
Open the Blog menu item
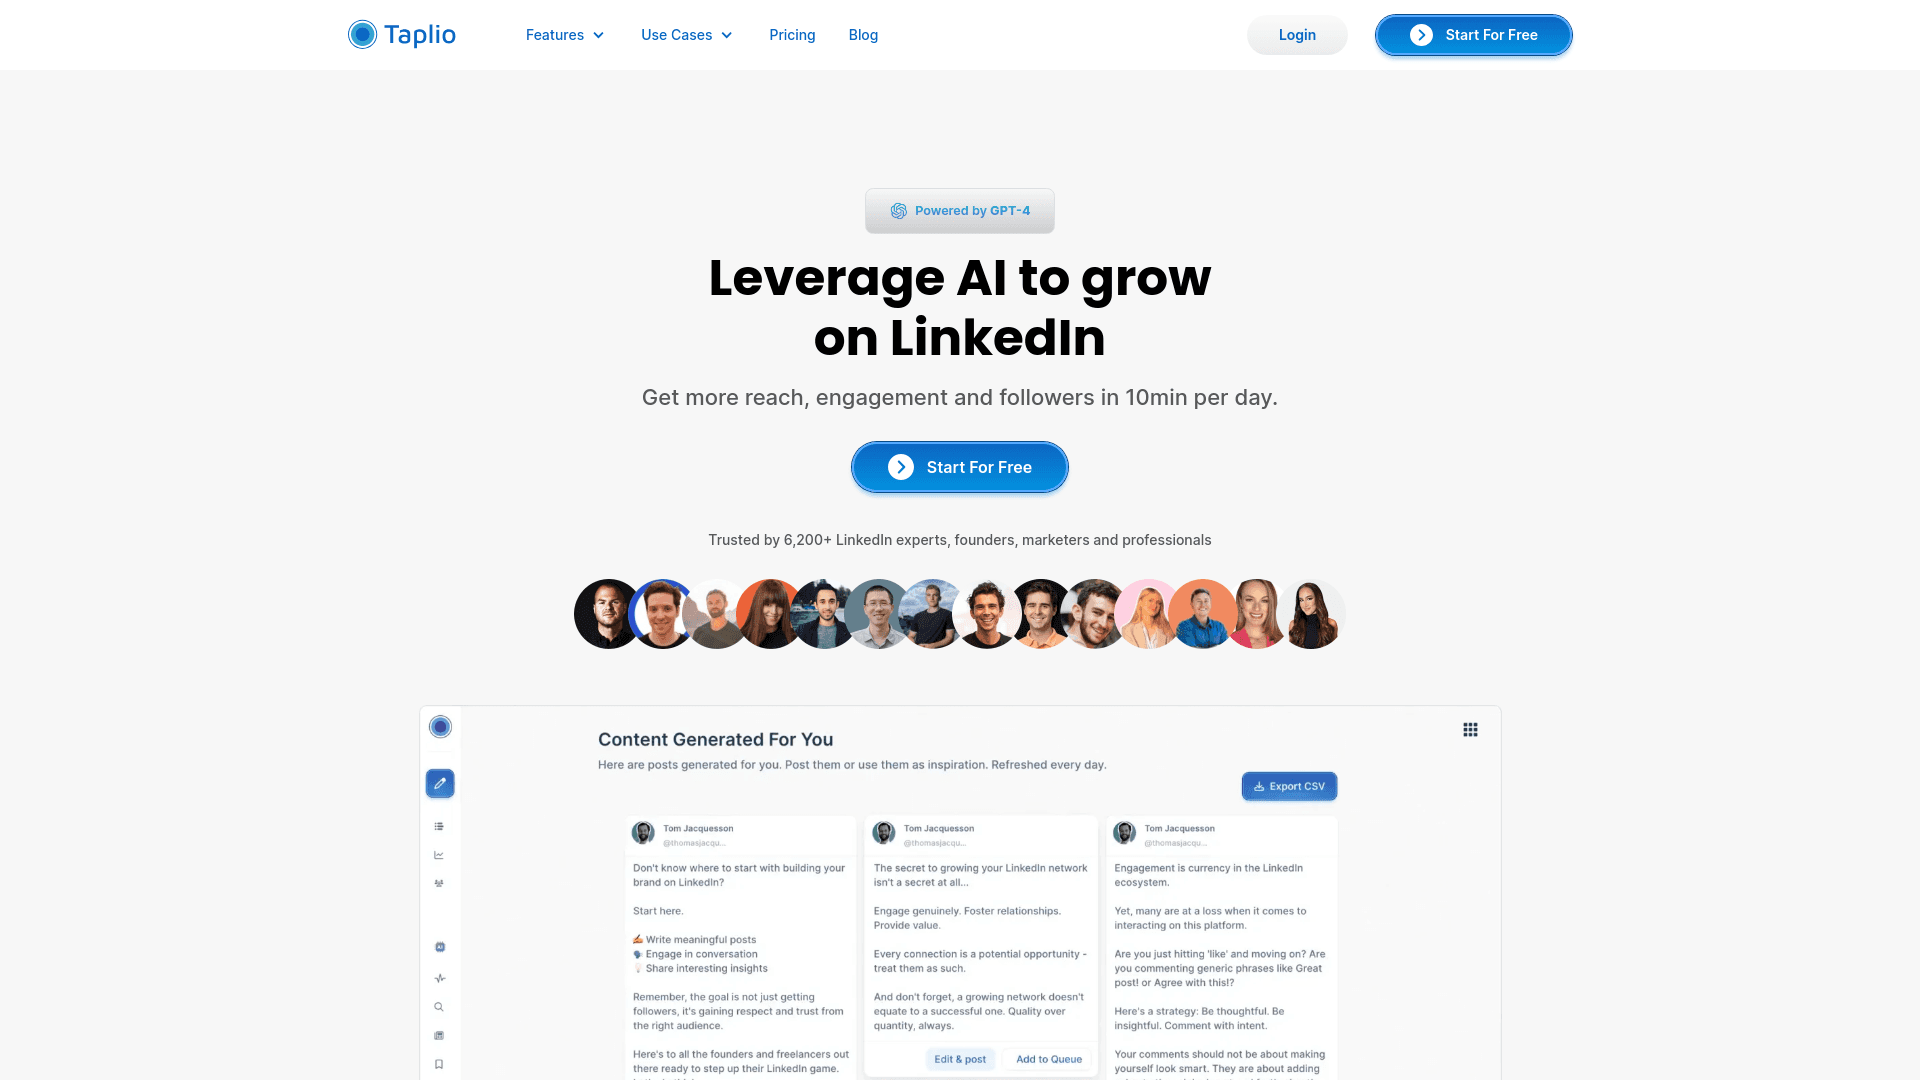[x=862, y=34]
